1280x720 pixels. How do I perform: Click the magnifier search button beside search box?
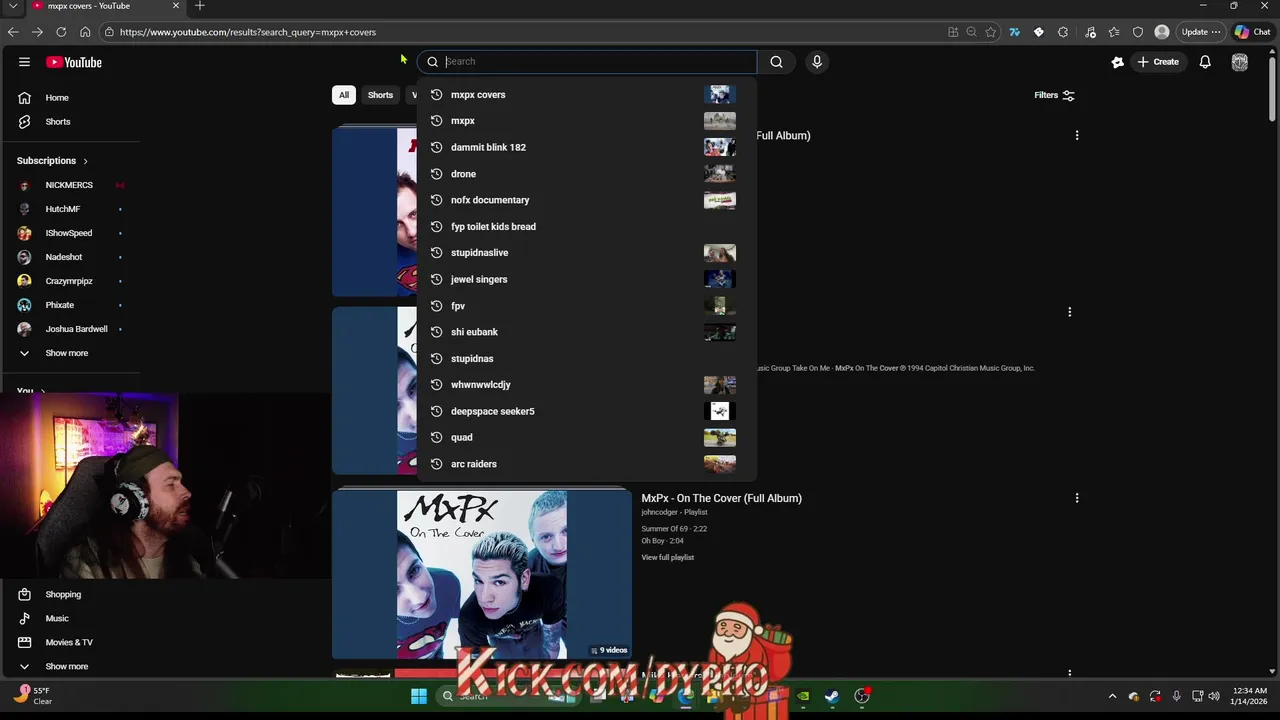click(x=776, y=62)
